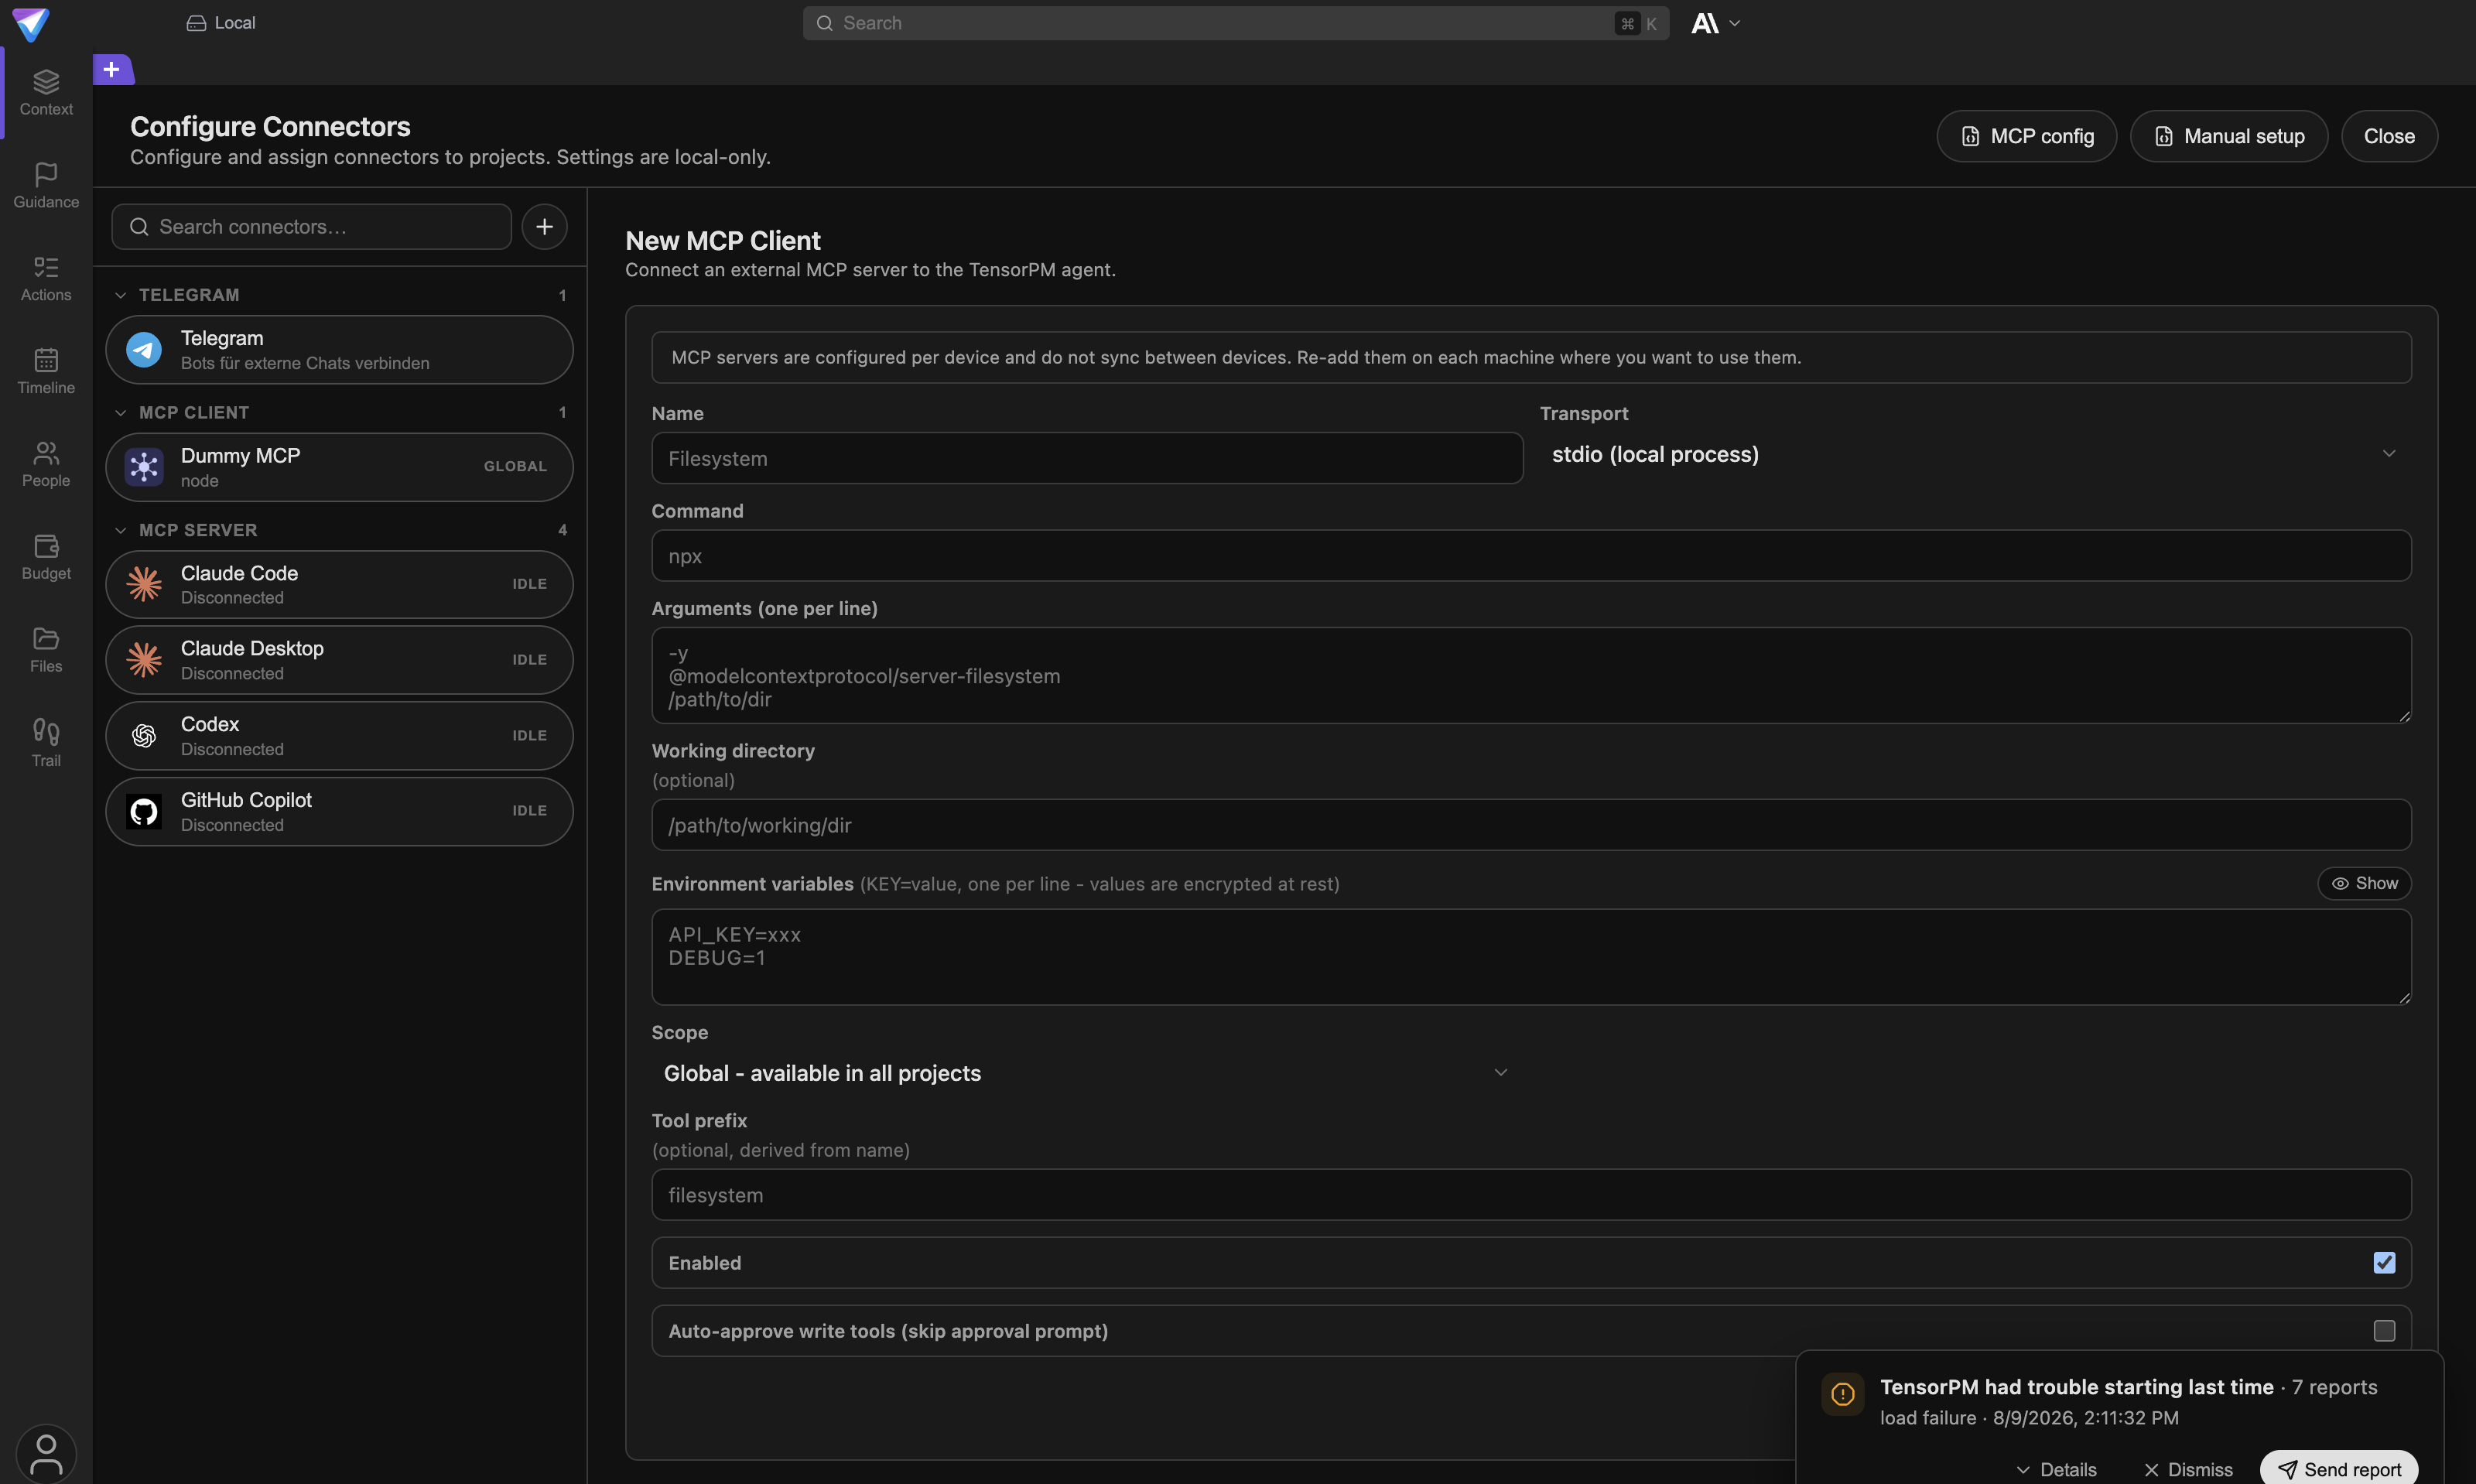Click the Working directory input field
Screen dimensions: 2476x1484
pyautogui.click(x=1531, y=825)
